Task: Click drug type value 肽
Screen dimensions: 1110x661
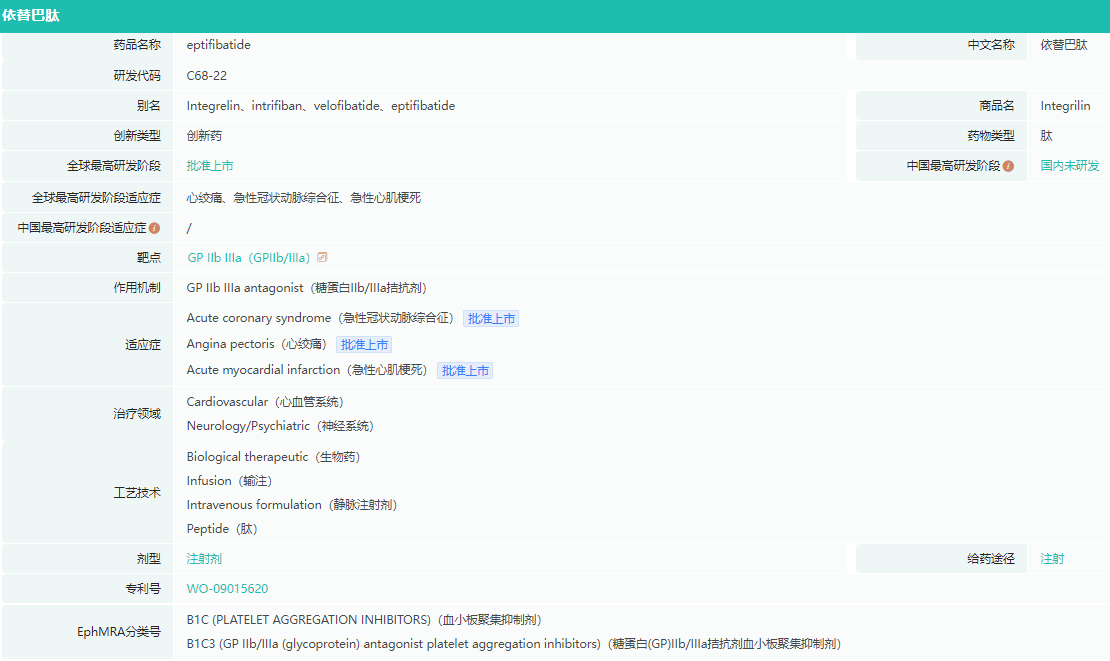Action: (x=1046, y=135)
